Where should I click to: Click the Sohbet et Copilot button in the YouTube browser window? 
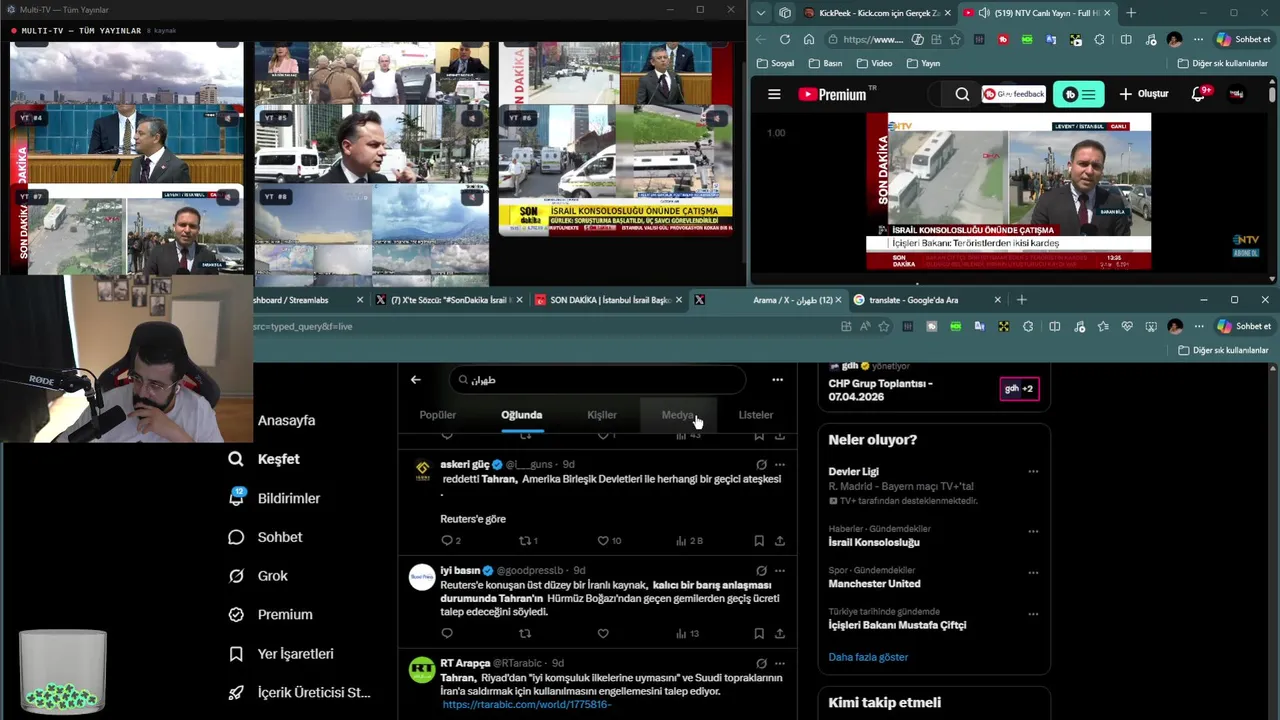coord(1243,40)
